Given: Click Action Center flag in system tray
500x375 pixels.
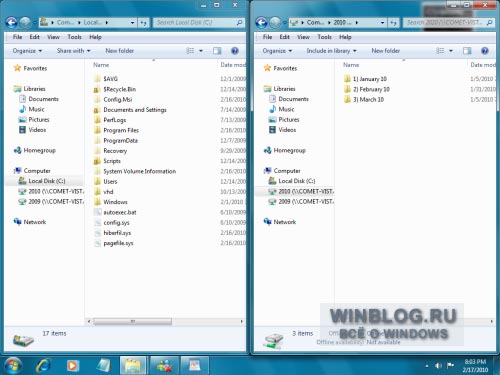Looking at the screenshot, I should (450, 366).
